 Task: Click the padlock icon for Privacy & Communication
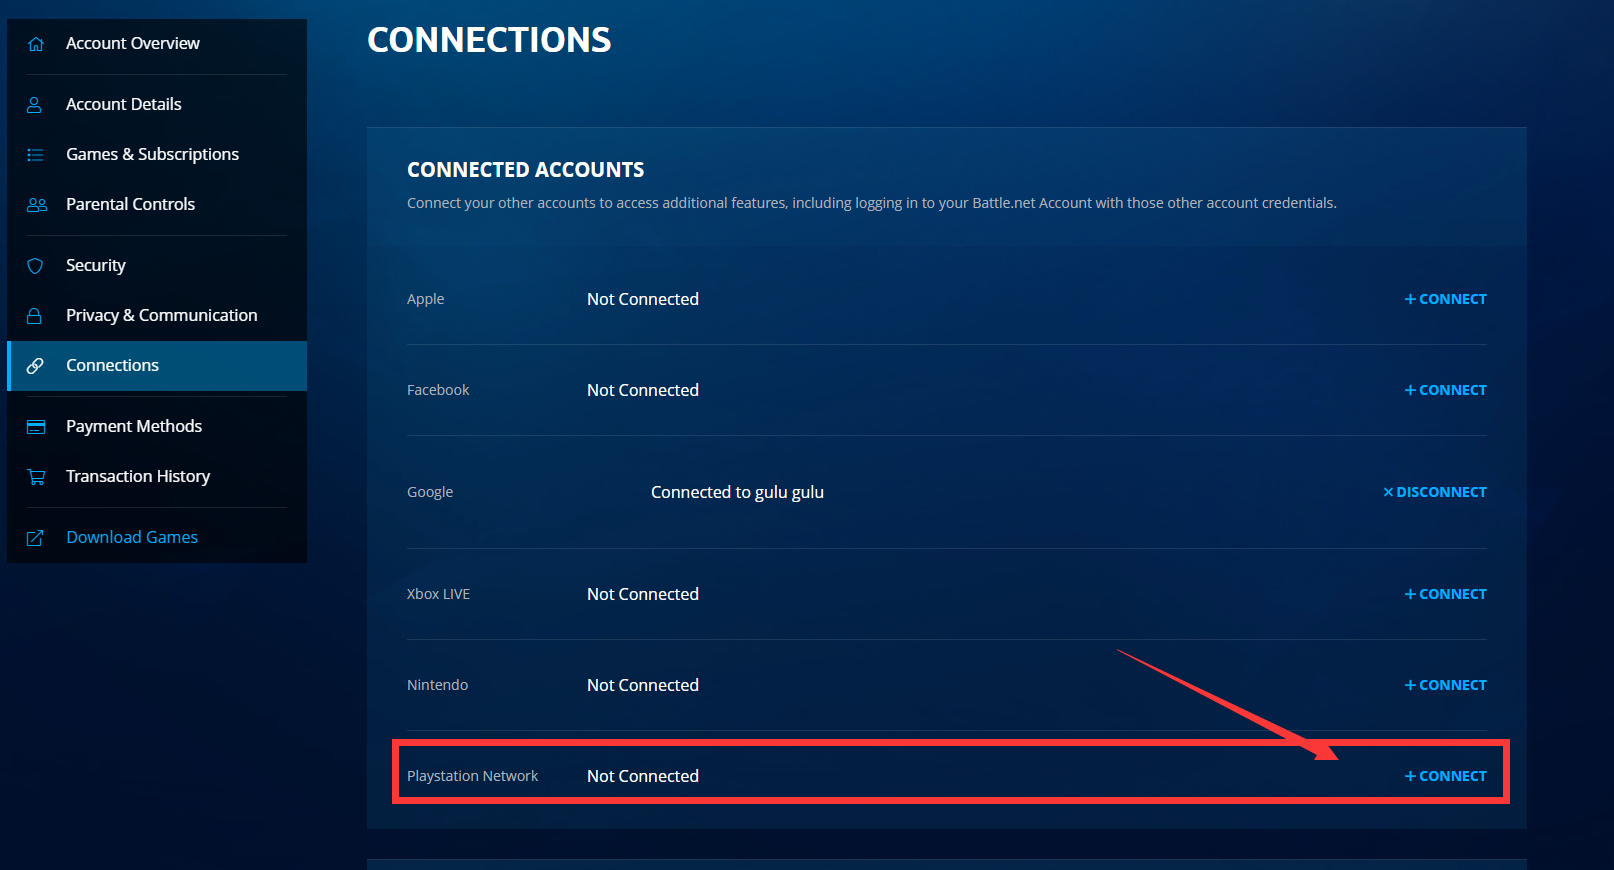(x=35, y=316)
